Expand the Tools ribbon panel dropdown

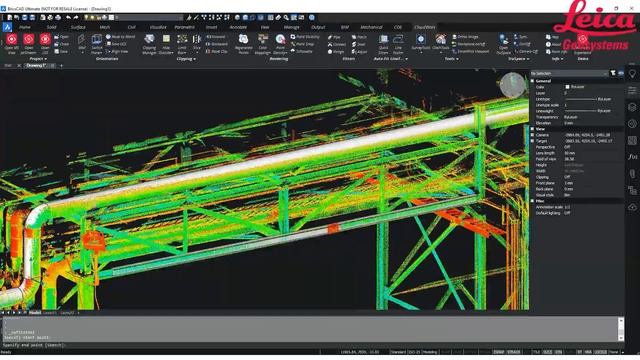(451, 59)
